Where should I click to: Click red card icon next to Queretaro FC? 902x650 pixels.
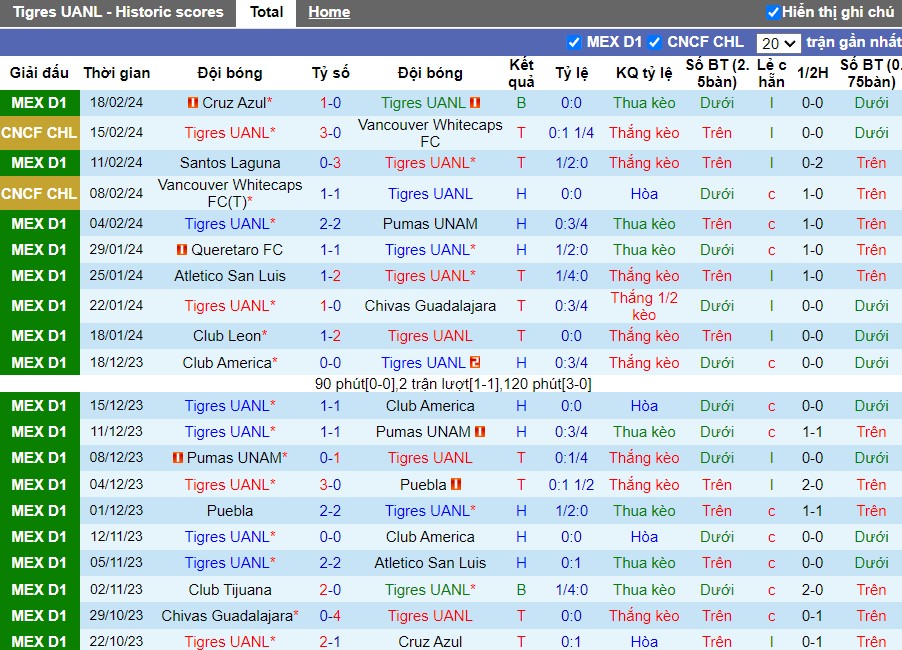pos(182,250)
